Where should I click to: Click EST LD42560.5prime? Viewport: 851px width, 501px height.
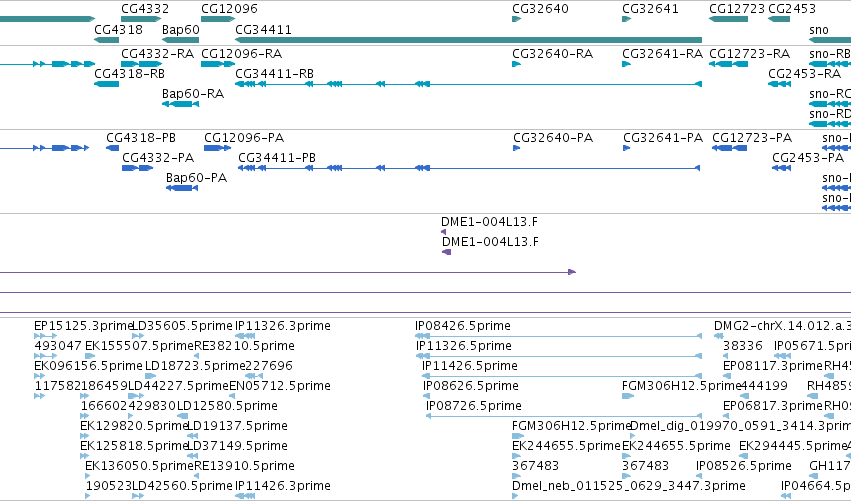pyautogui.click(x=182, y=487)
